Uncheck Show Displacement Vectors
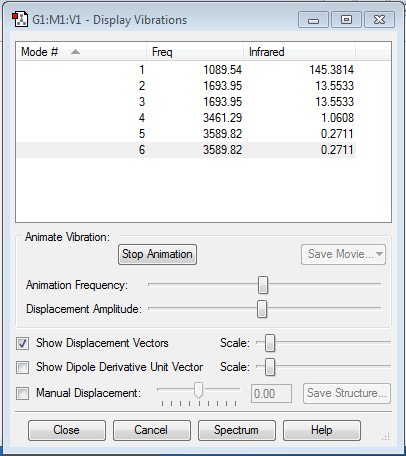This screenshot has height=456, width=406. [x=22, y=343]
